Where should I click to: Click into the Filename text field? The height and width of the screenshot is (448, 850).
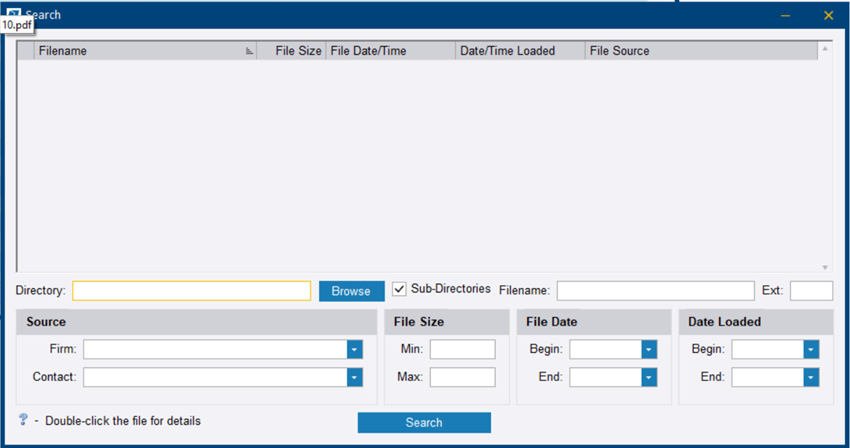(655, 291)
